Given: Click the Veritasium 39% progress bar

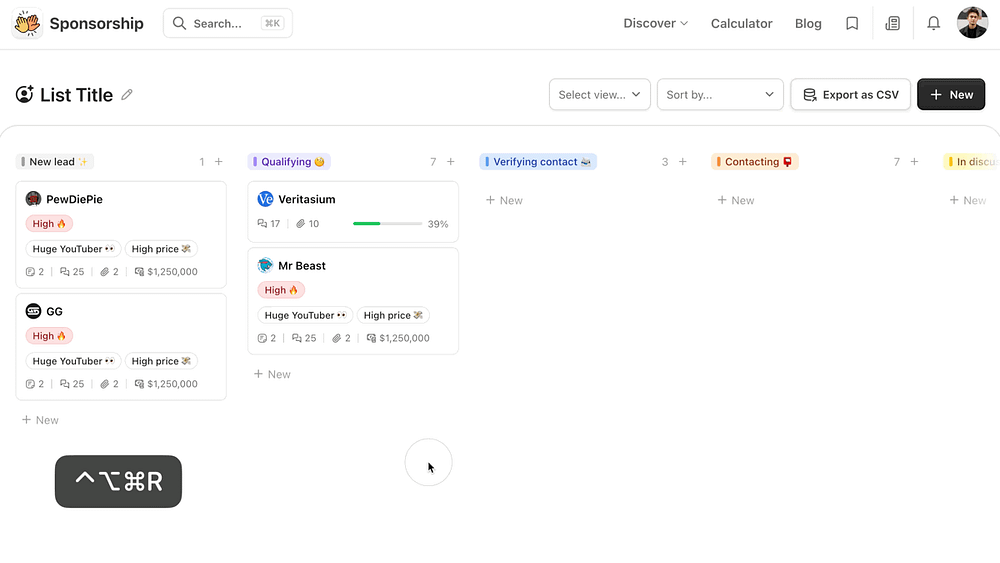Looking at the screenshot, I should point(387,224).
